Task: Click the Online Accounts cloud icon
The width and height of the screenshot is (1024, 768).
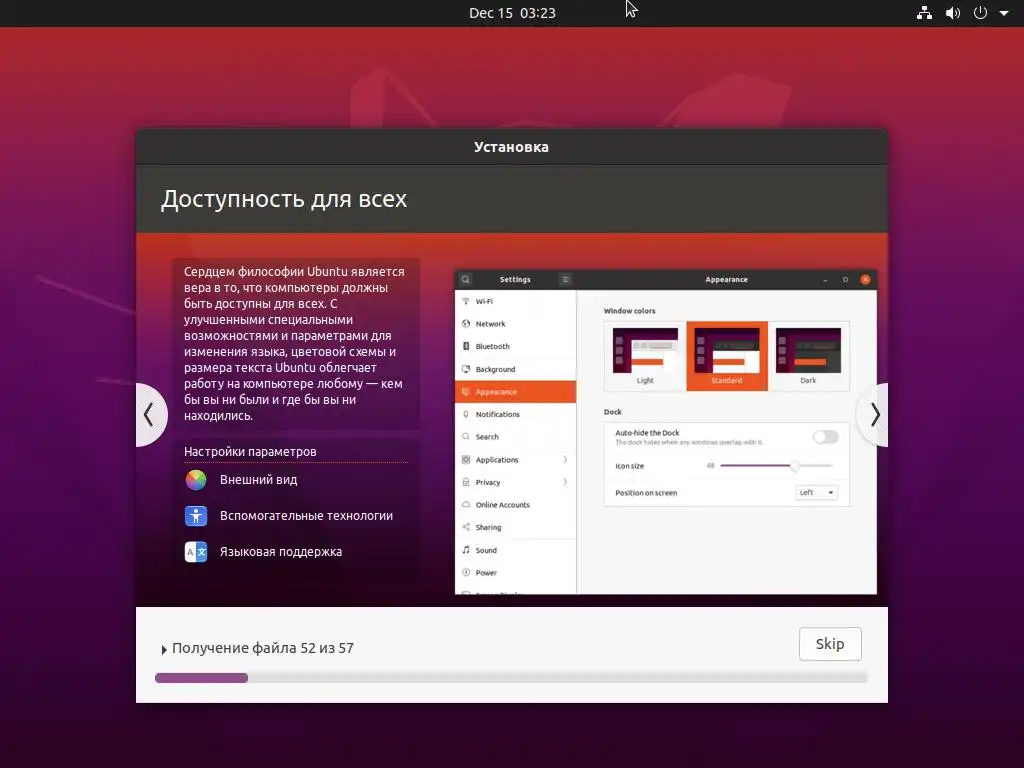Action: (466, 505)
